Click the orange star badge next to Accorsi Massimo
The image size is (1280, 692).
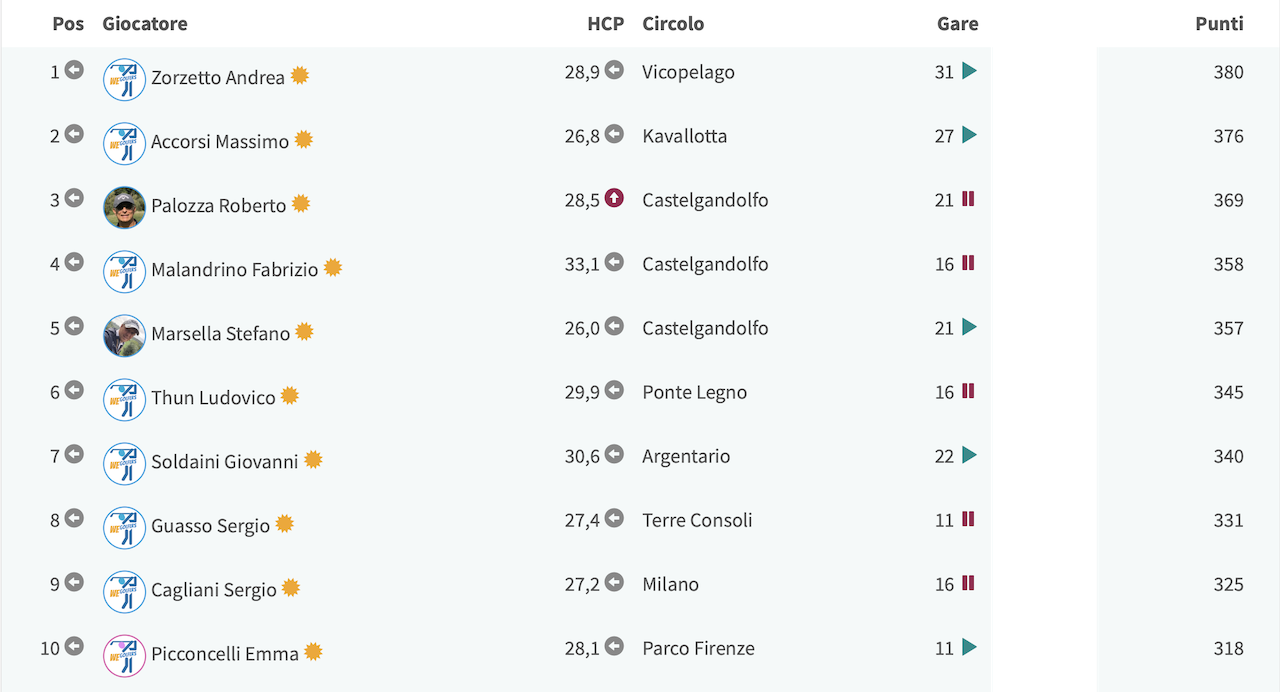click(304, 140)
